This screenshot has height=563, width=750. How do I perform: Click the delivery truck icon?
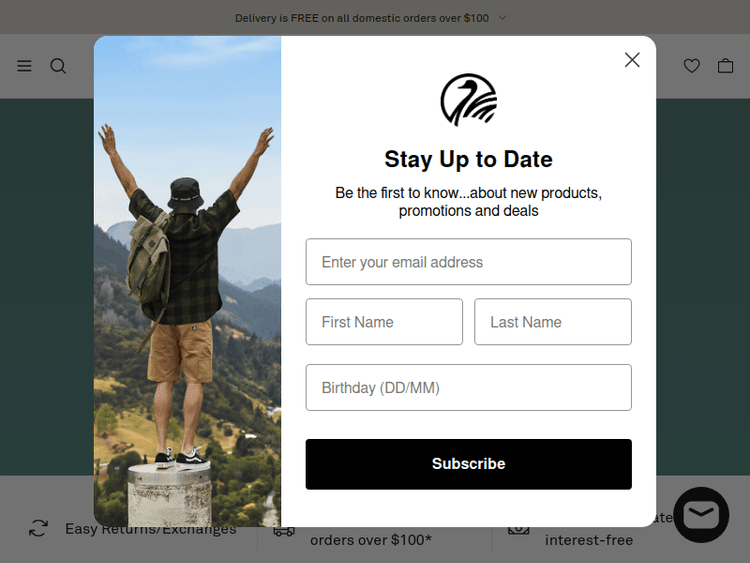[x=284, y=531]
